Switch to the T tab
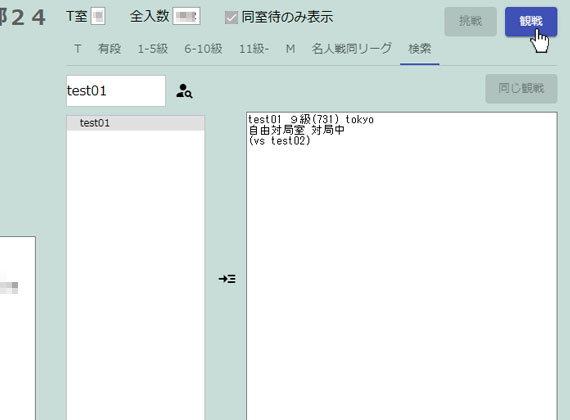570x420 pixels. (x=77, y=49)
